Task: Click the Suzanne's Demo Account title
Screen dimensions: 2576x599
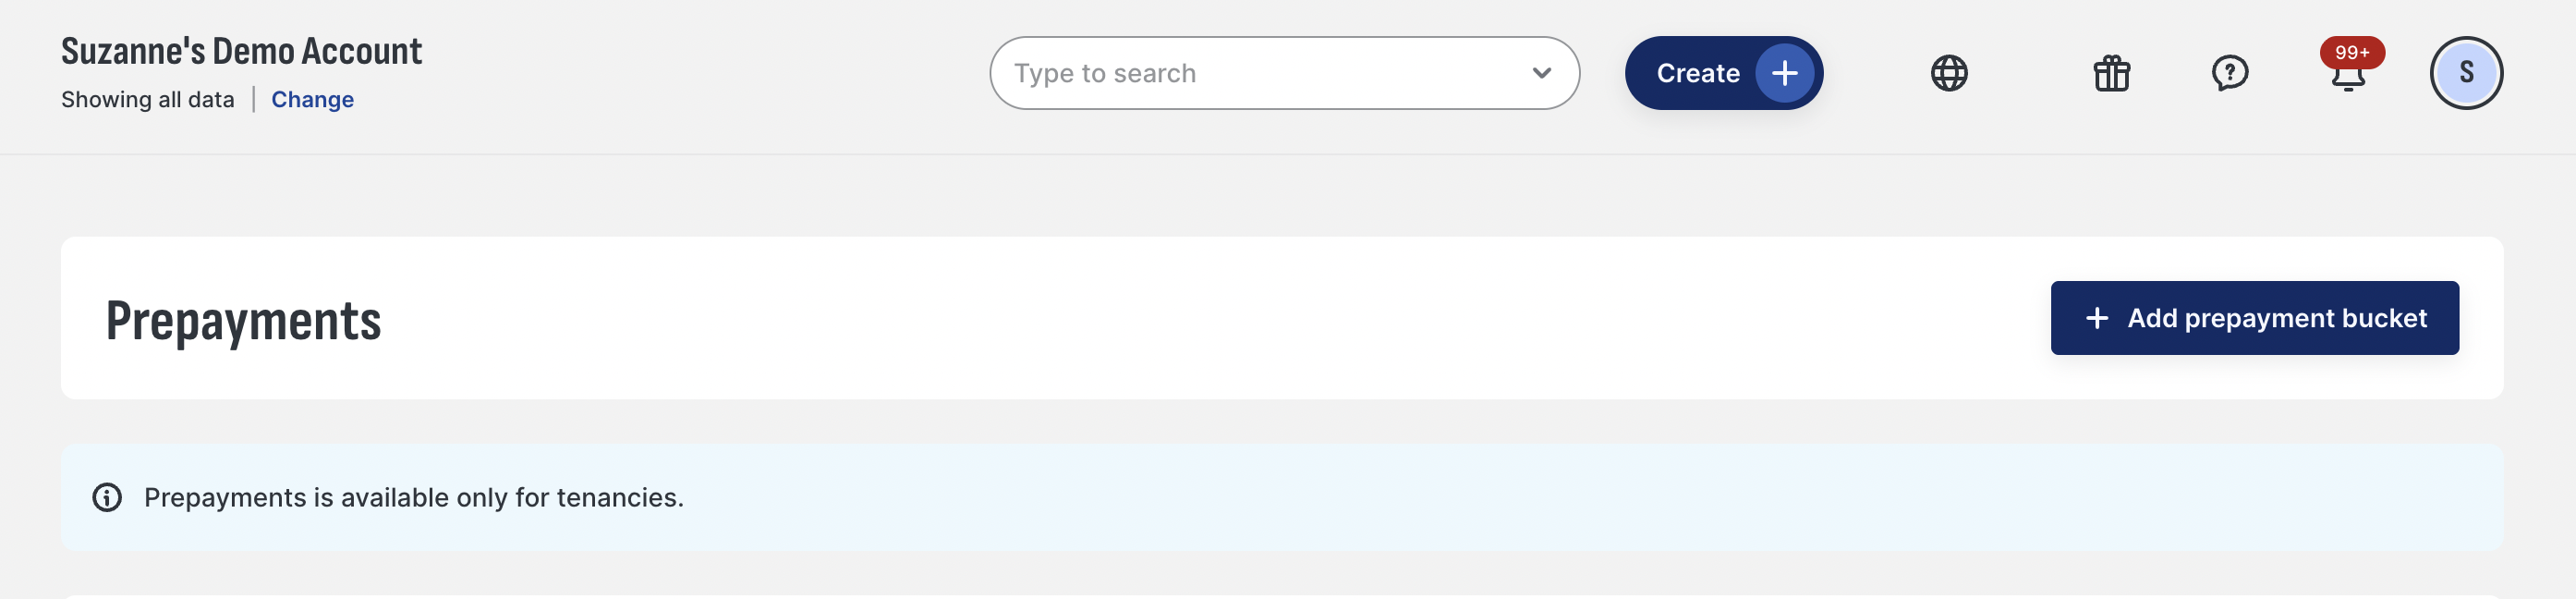Action: click(241, 51)
